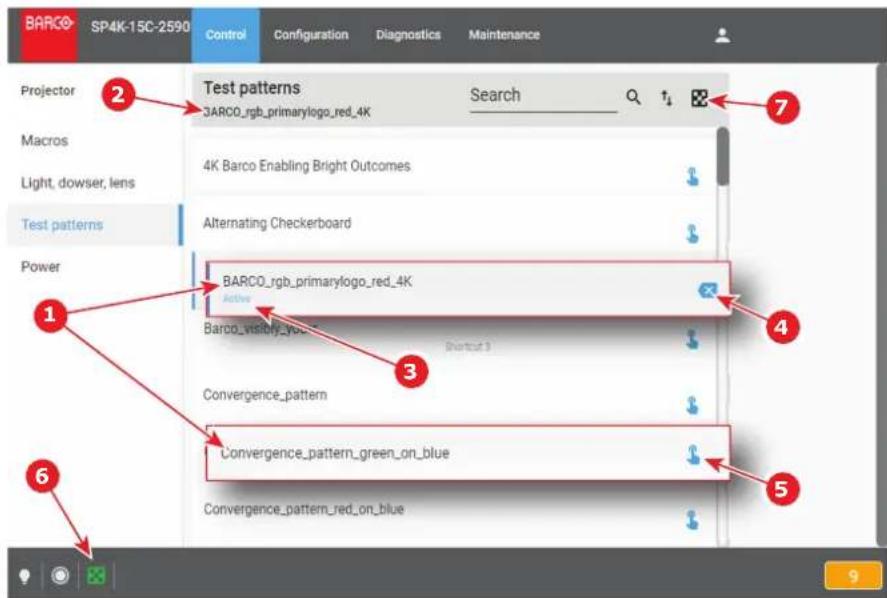Select 4K Barco Enabling Bright Outcomes row
The height and width of the screenshot is (598, 887).
point(453,166)
